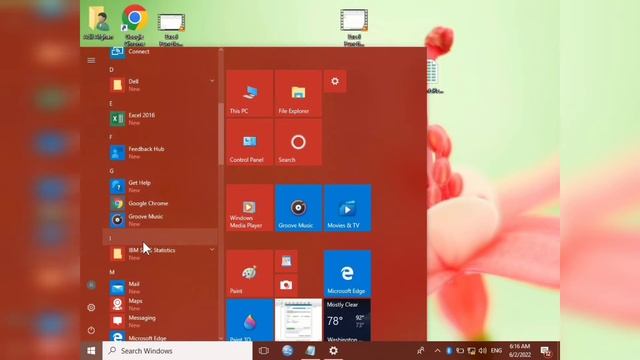Click the Windows Start button
Image resolution: width=640 pixels, height=360 pixels.
tap(91, 351)
